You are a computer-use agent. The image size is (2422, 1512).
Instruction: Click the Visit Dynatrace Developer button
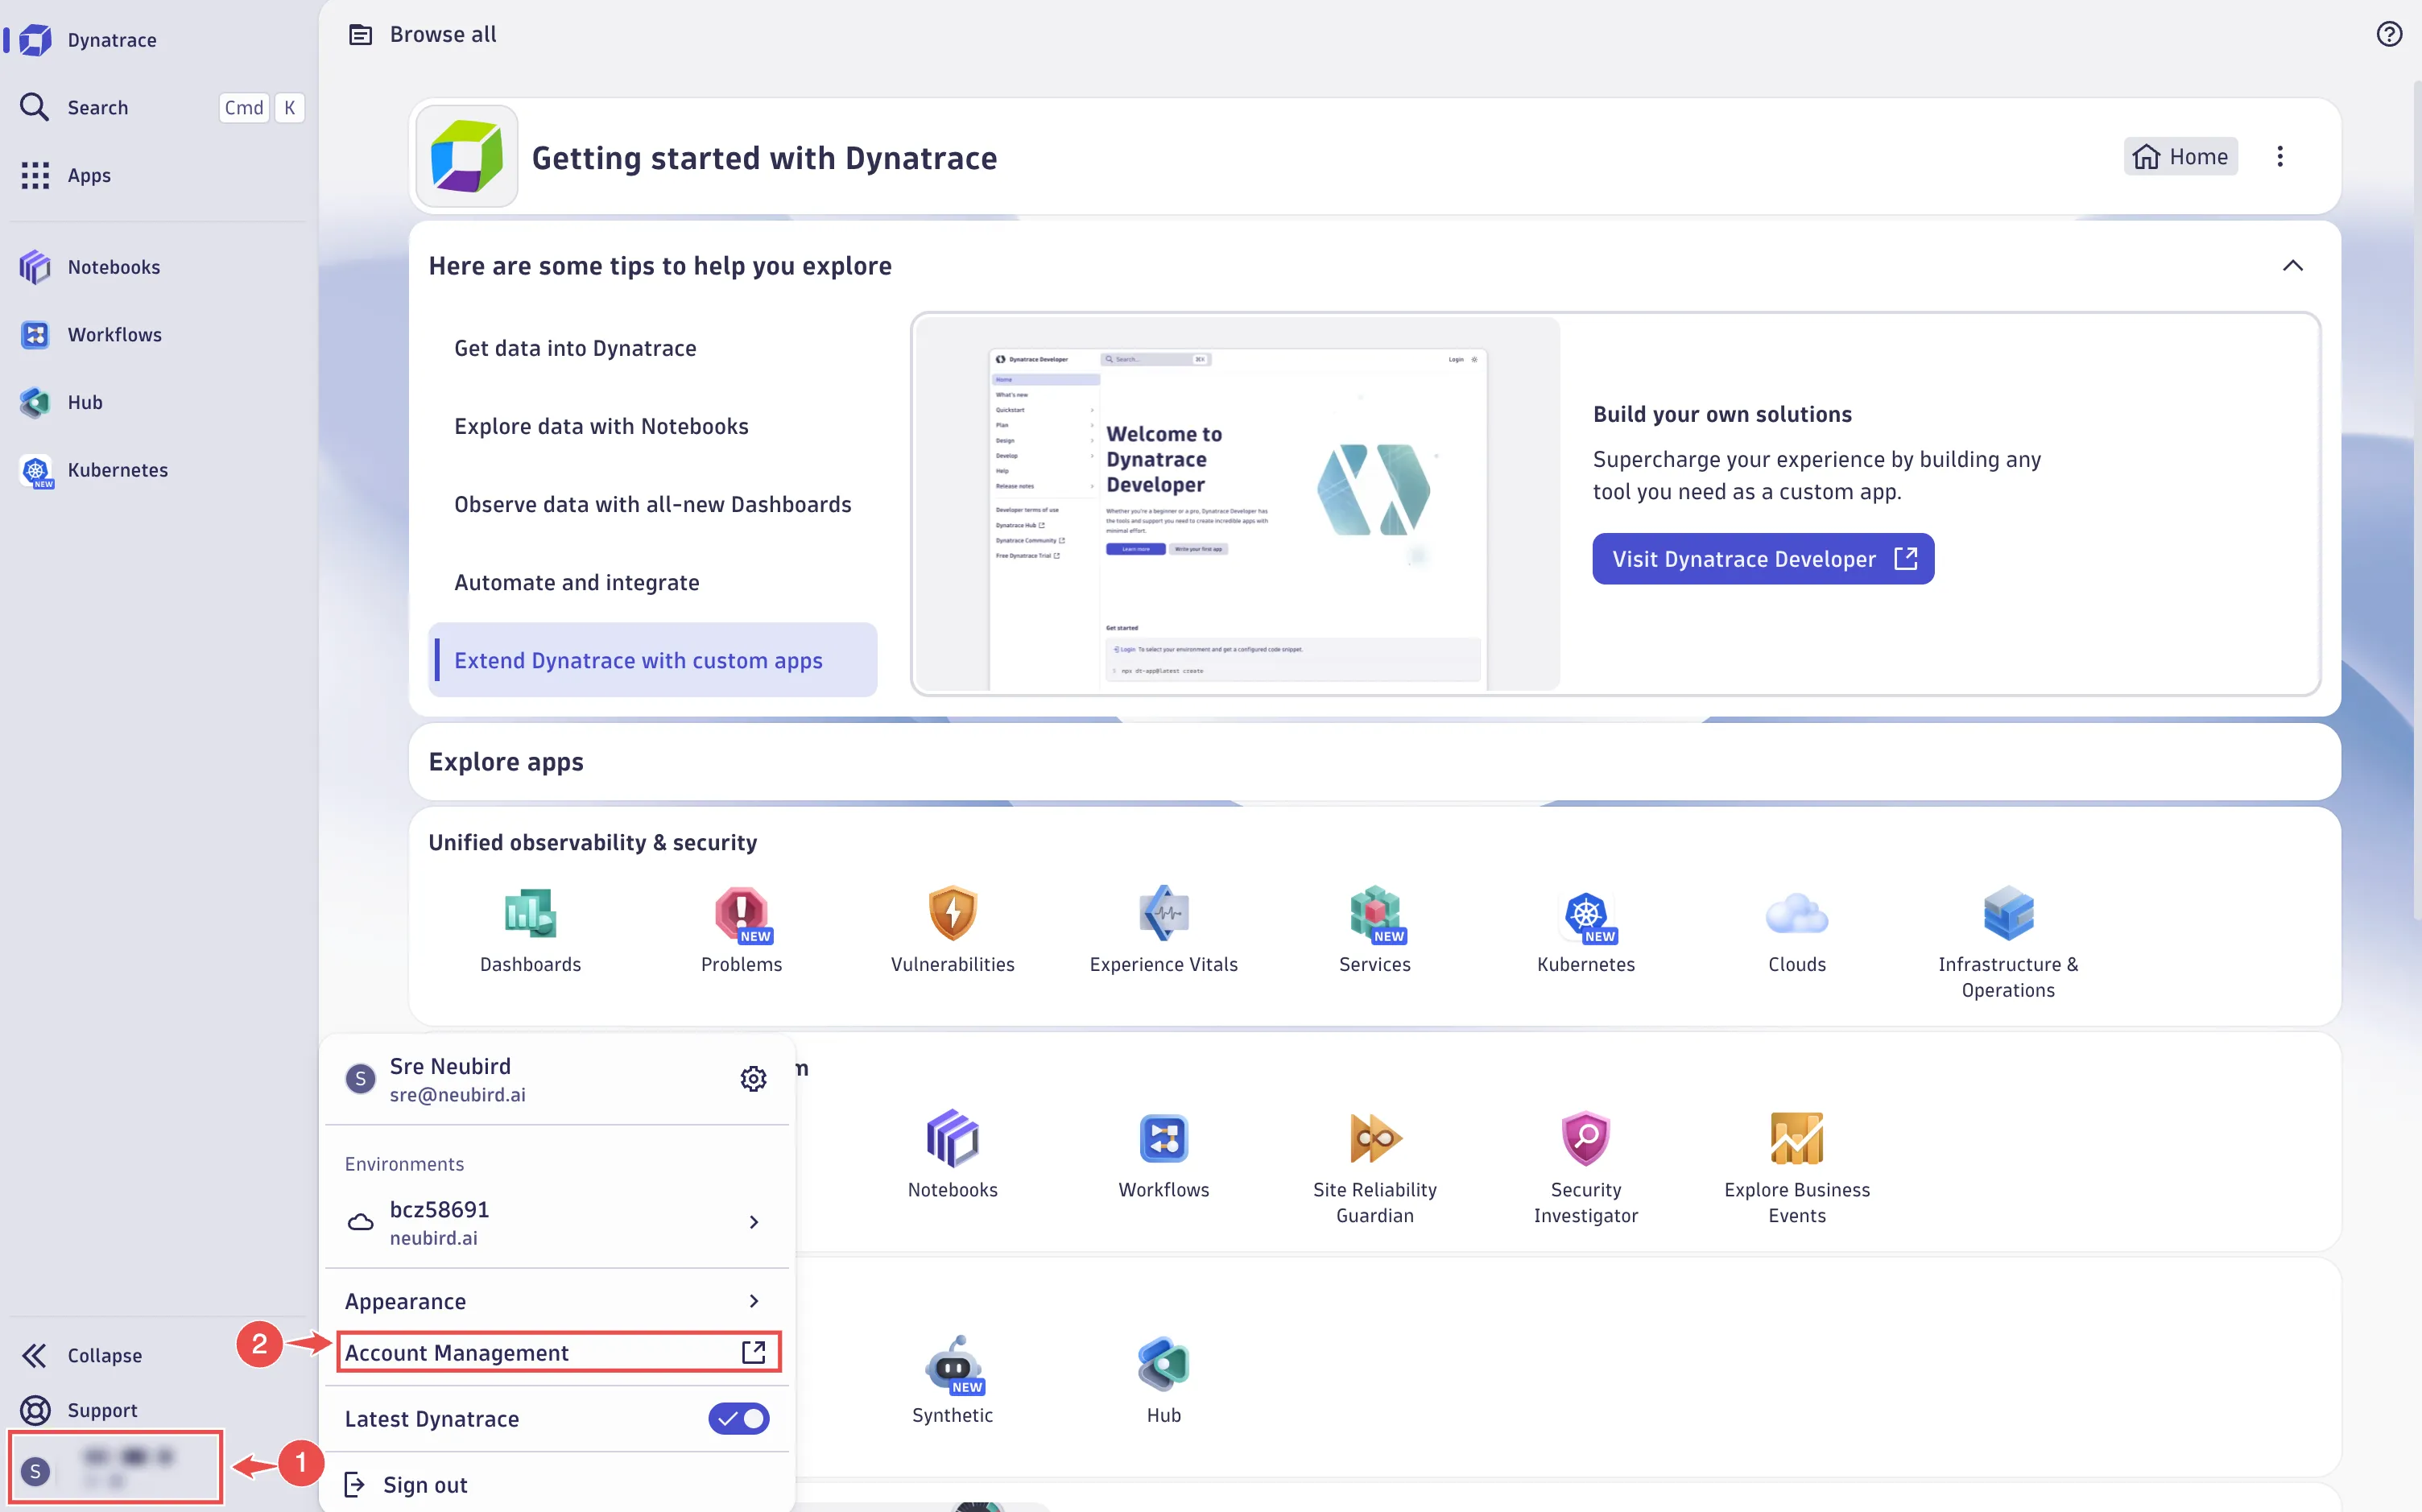tap(1762, 558)
